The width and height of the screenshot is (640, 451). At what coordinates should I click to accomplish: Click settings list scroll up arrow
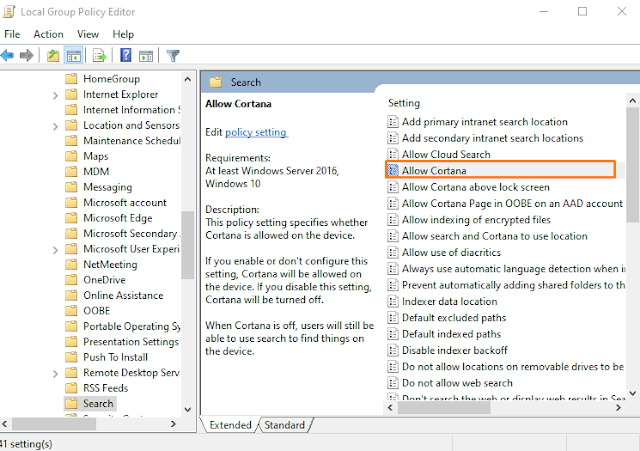632,100
